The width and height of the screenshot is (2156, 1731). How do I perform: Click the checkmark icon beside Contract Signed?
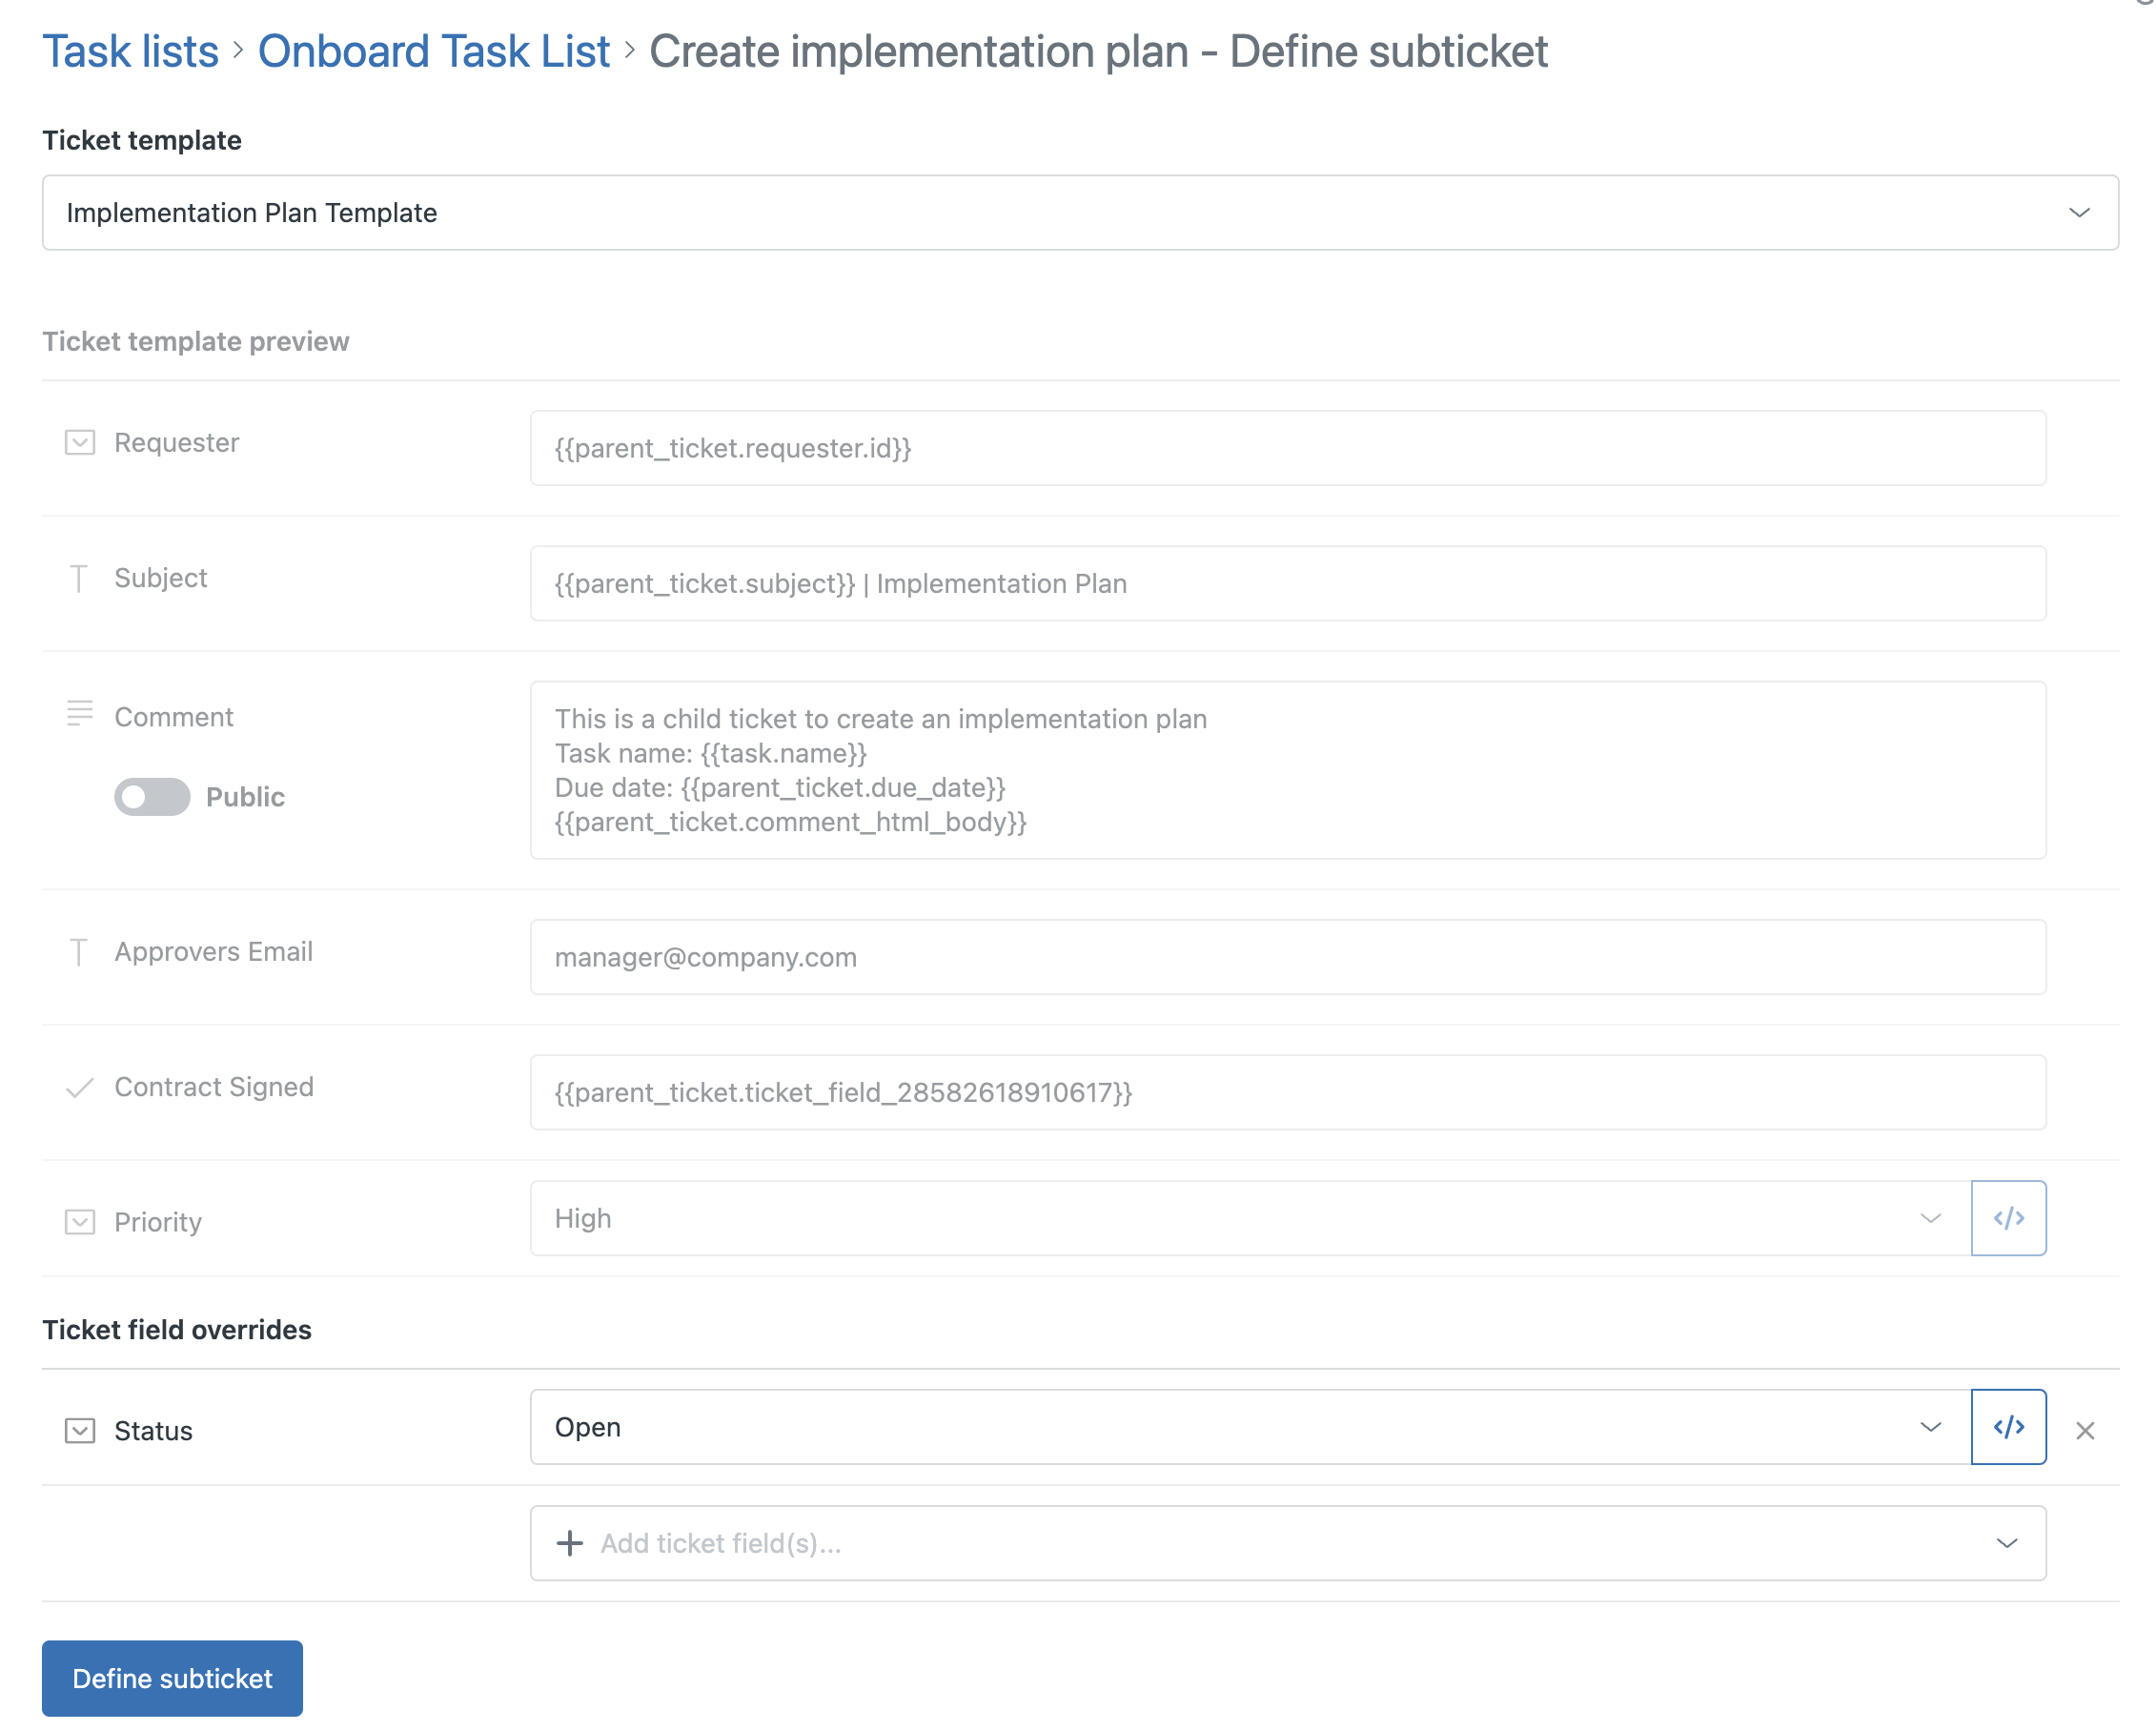[x=80, y=1089]
